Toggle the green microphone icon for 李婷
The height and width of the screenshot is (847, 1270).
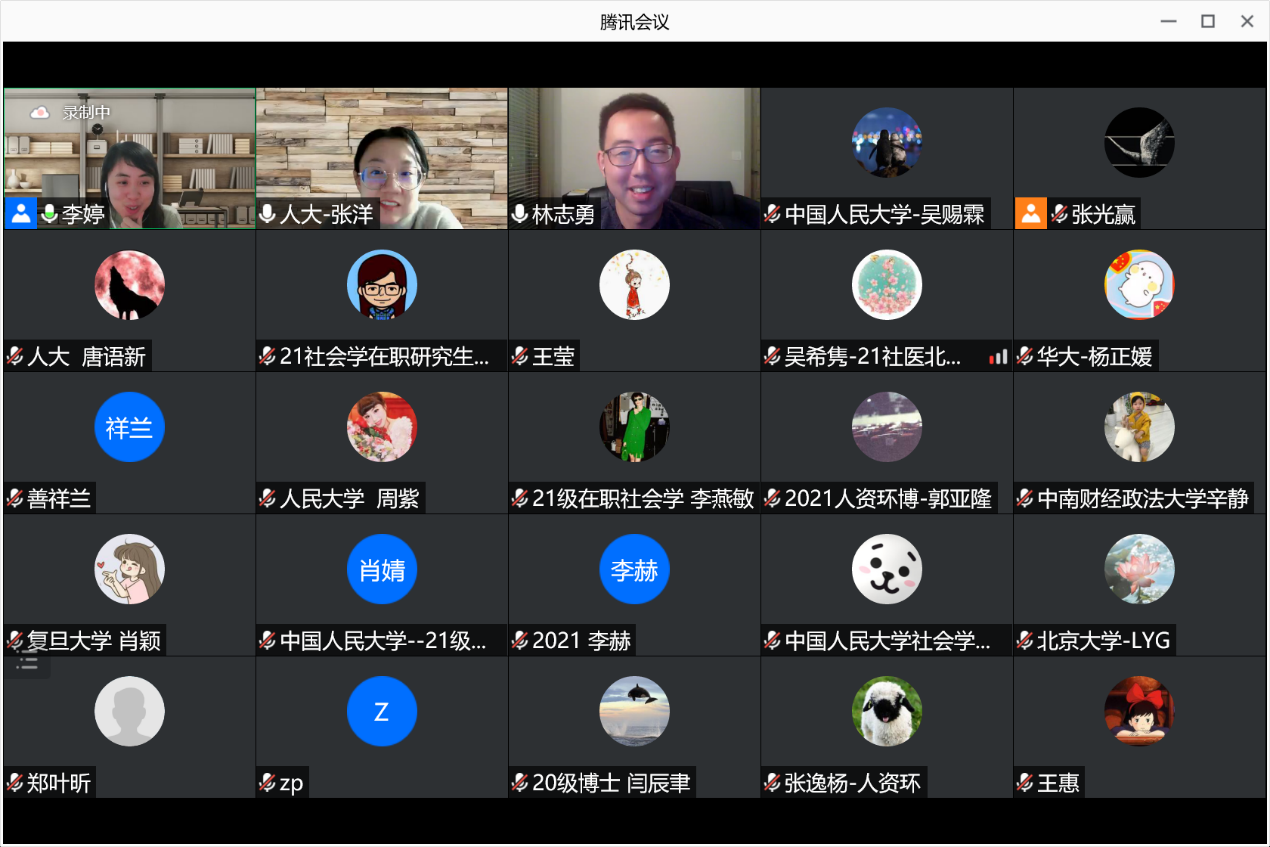coord(49,214)
